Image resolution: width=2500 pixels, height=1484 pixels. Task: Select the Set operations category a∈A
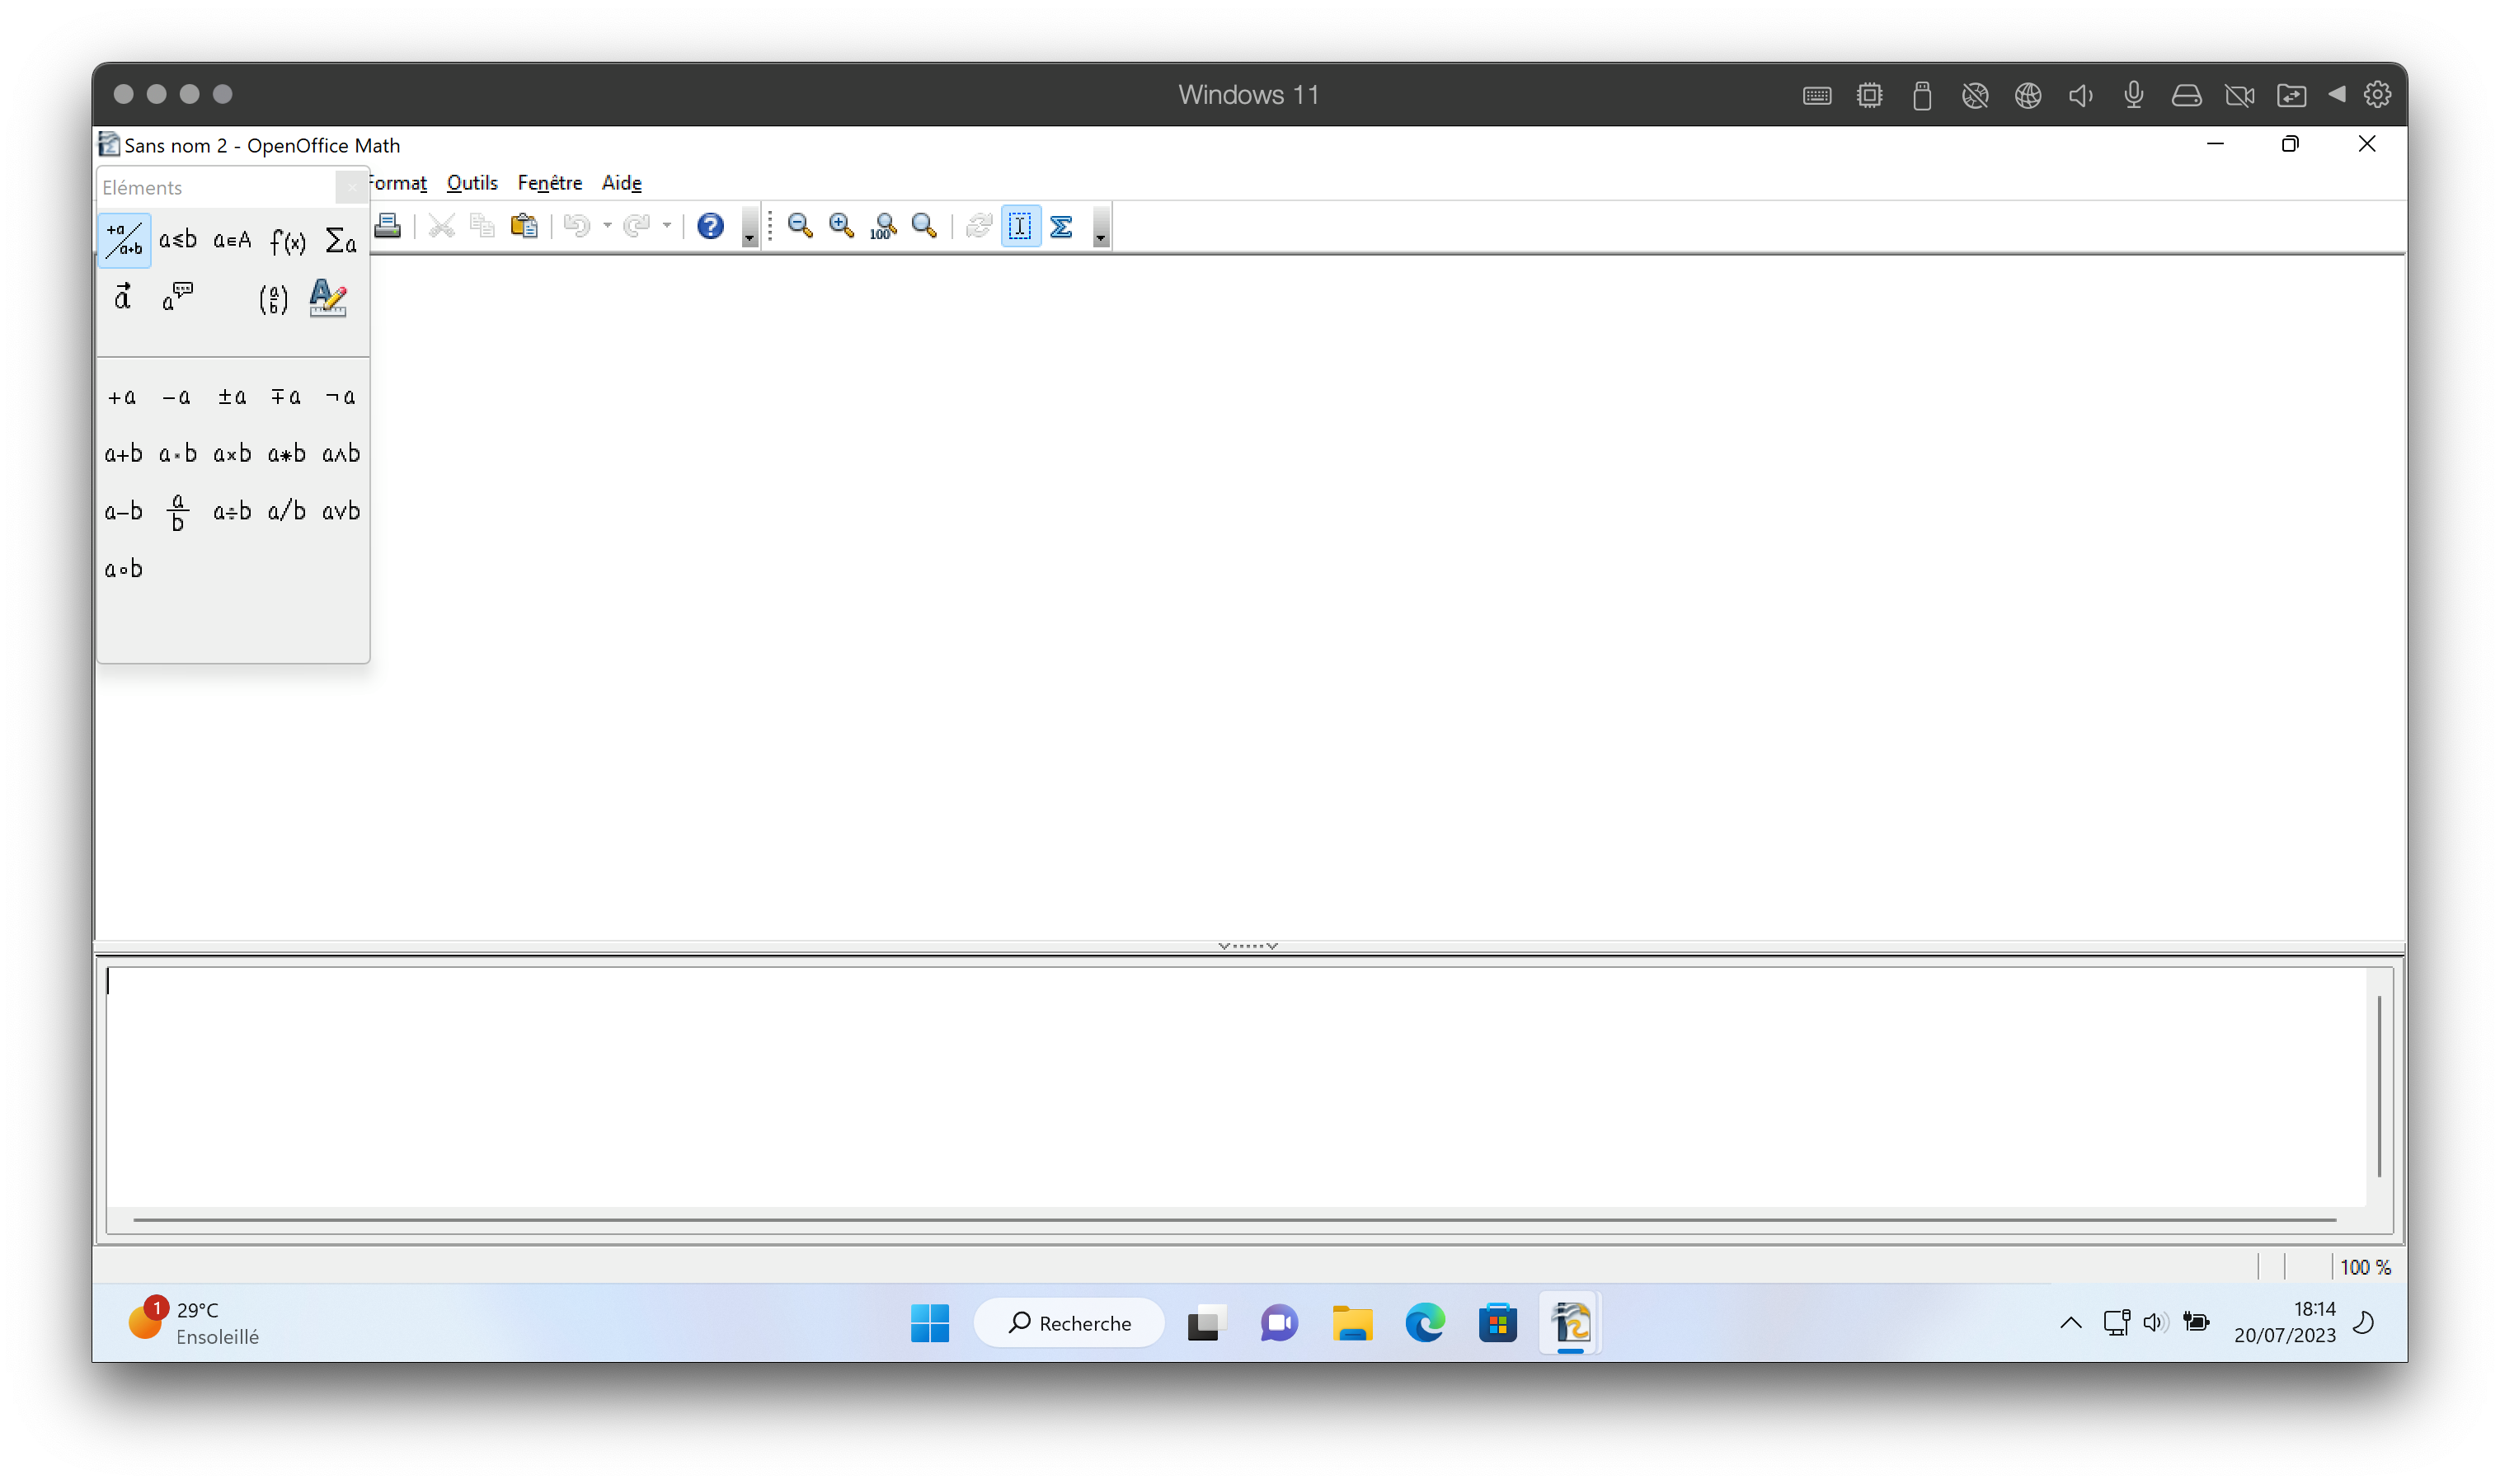pyautogui.click(x=232, y=240)
